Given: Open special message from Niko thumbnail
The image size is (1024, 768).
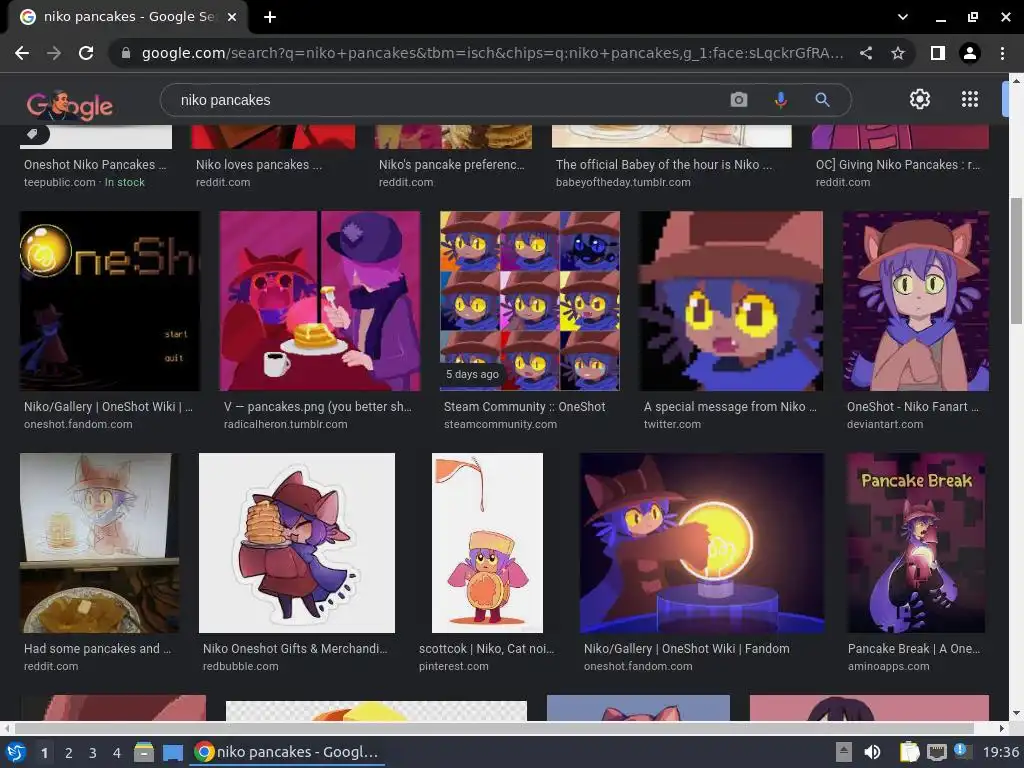Looking at the screenshot, I should point(731,300).
